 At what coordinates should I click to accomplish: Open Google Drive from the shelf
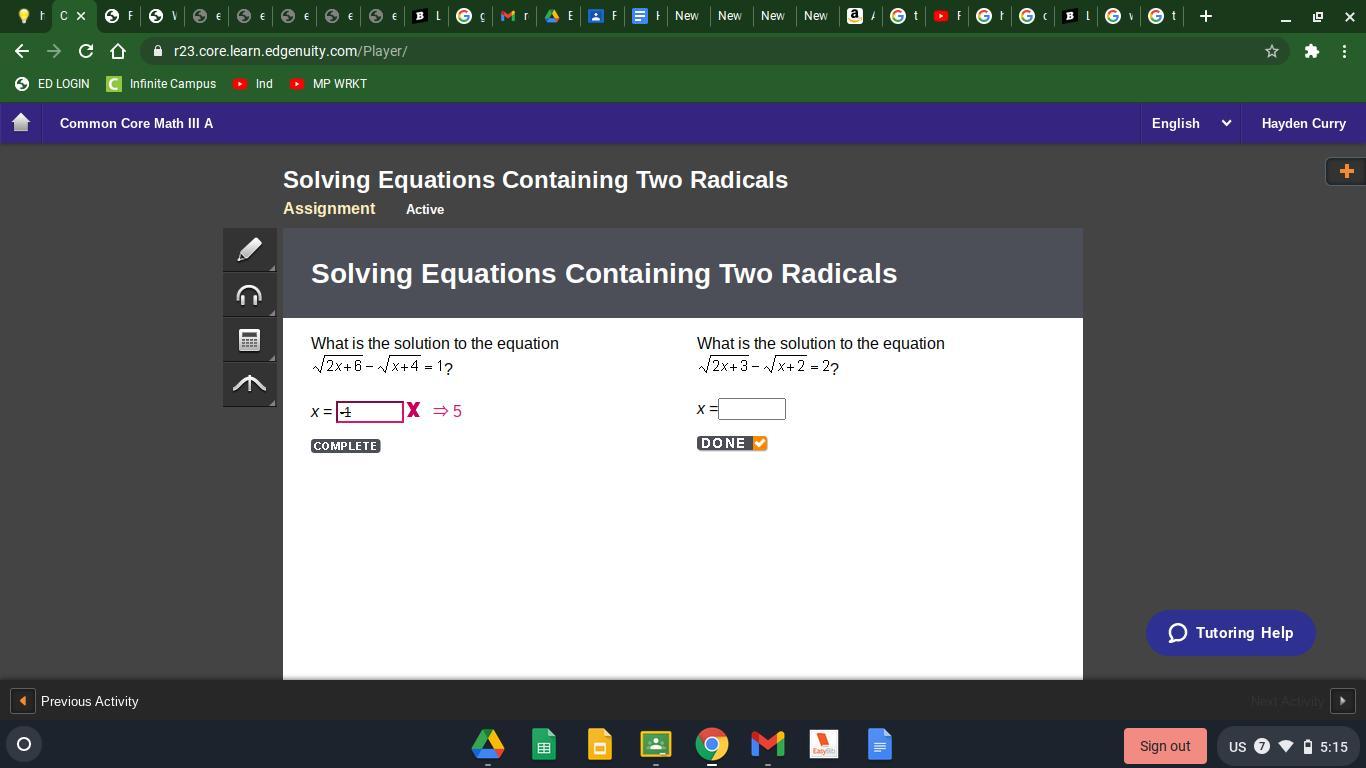[488, 745]
